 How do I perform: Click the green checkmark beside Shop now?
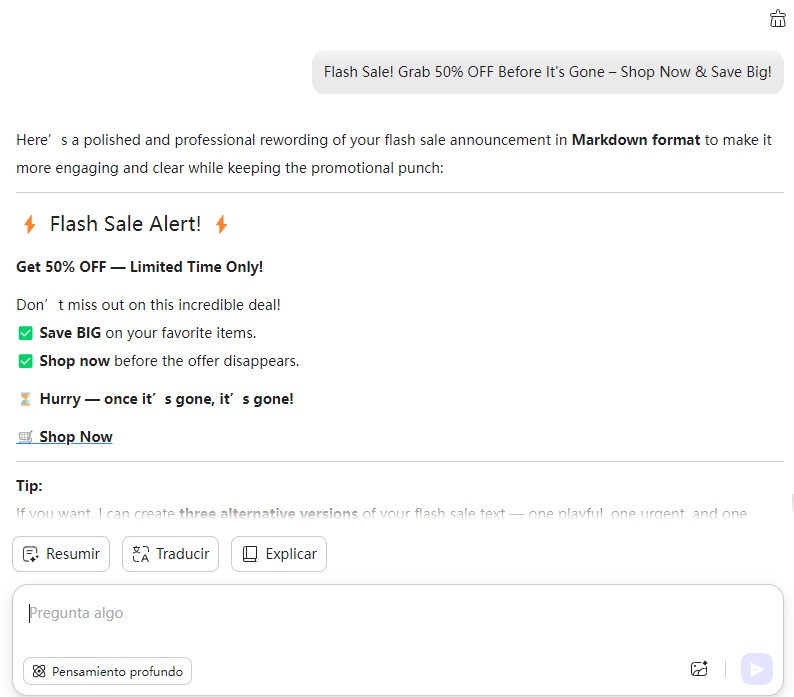click(x=26, y=361)
